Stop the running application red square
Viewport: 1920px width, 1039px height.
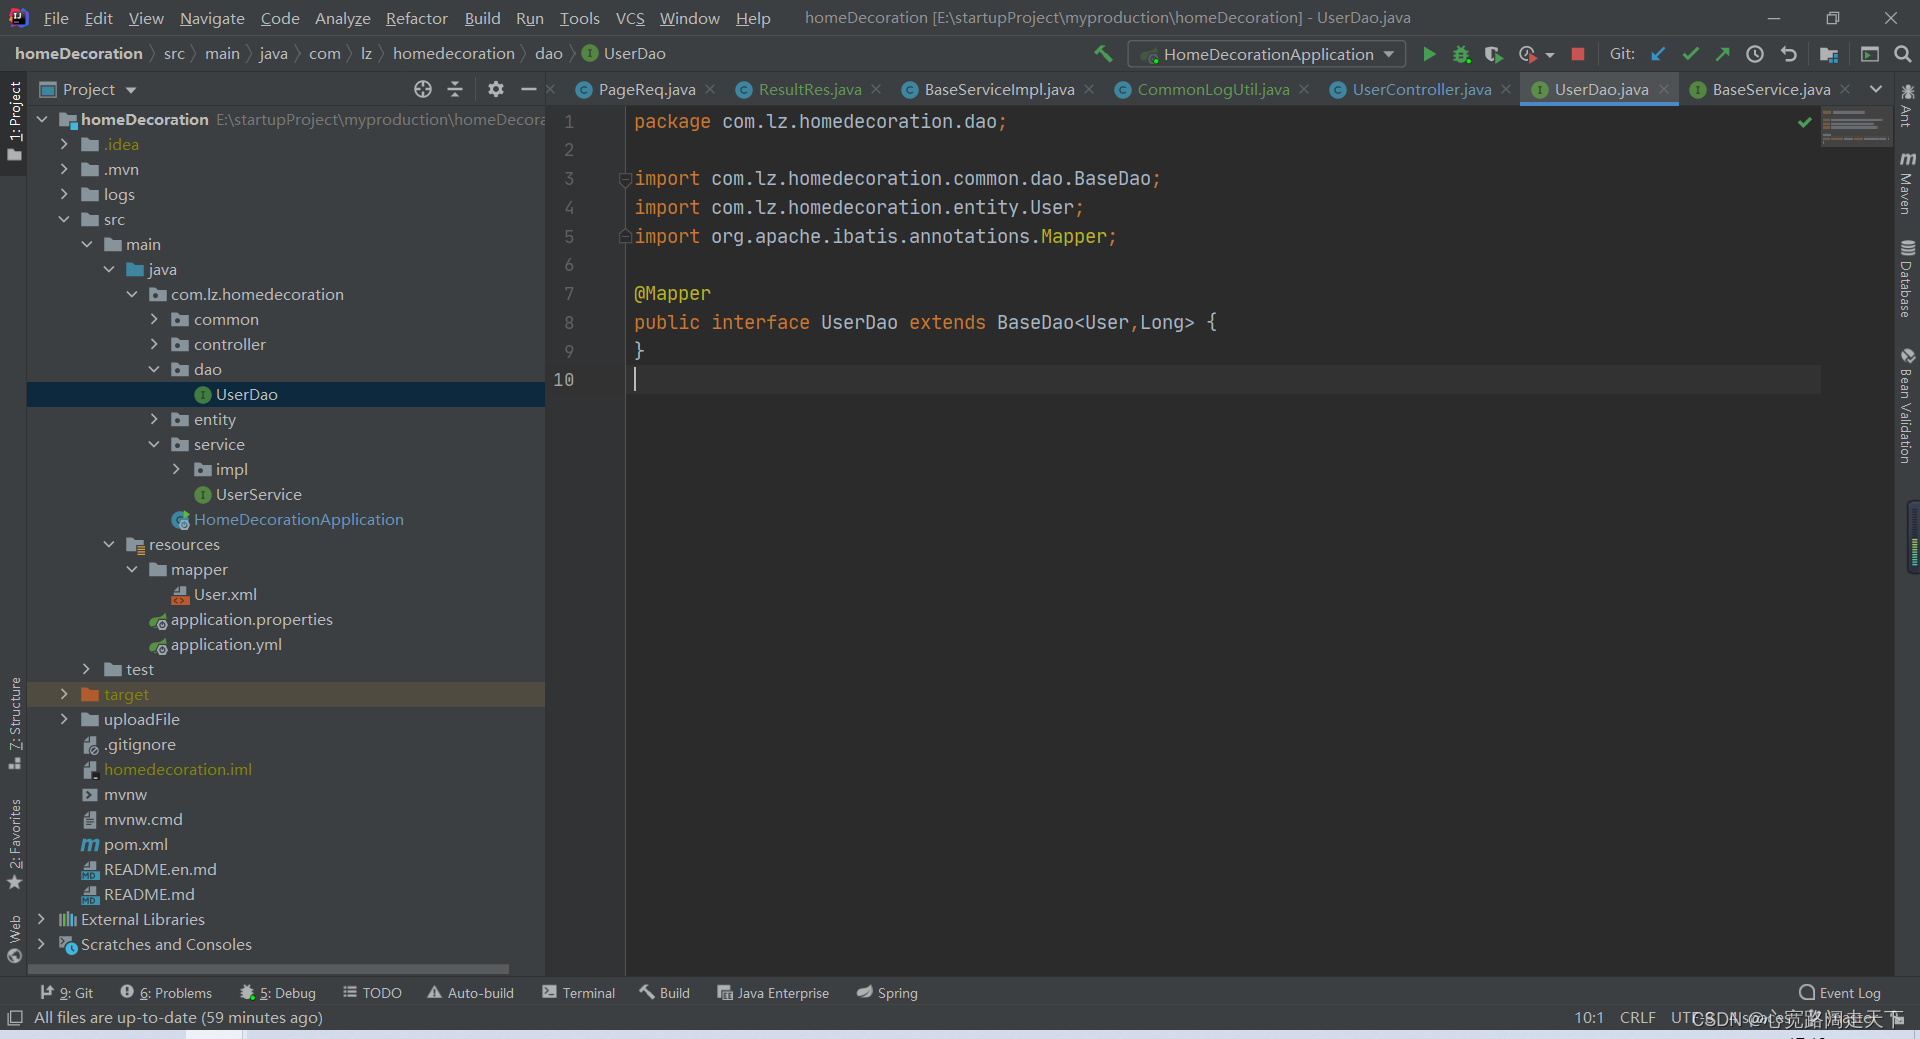pyautogui.click(x=1578, y=54)
